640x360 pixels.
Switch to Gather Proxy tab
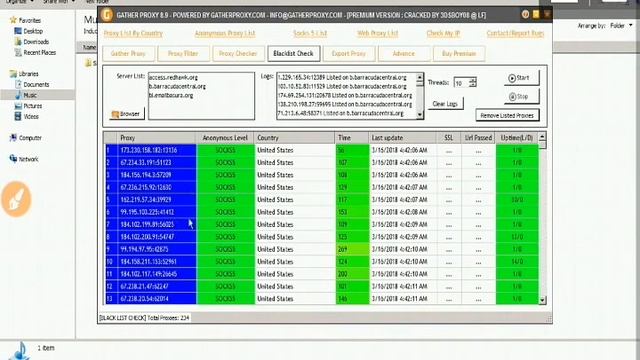pyautogui.click(x=128, y=53)
